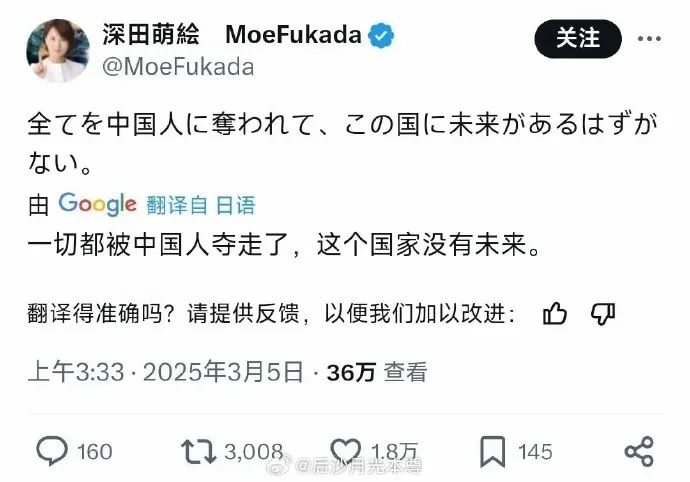
Task: Click the retweet repost icon
Action: [197, 451]
